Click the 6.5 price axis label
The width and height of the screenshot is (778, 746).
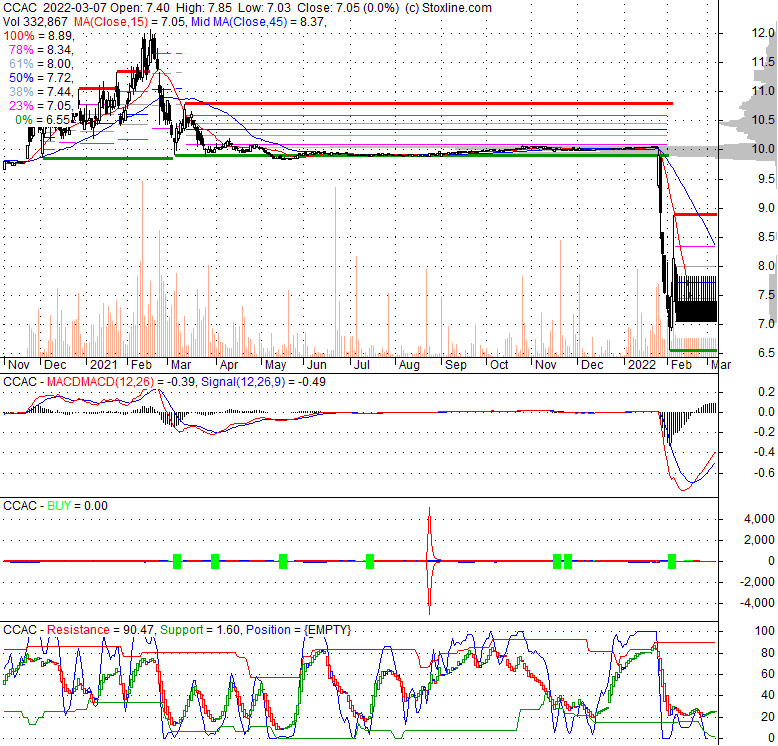766,353
